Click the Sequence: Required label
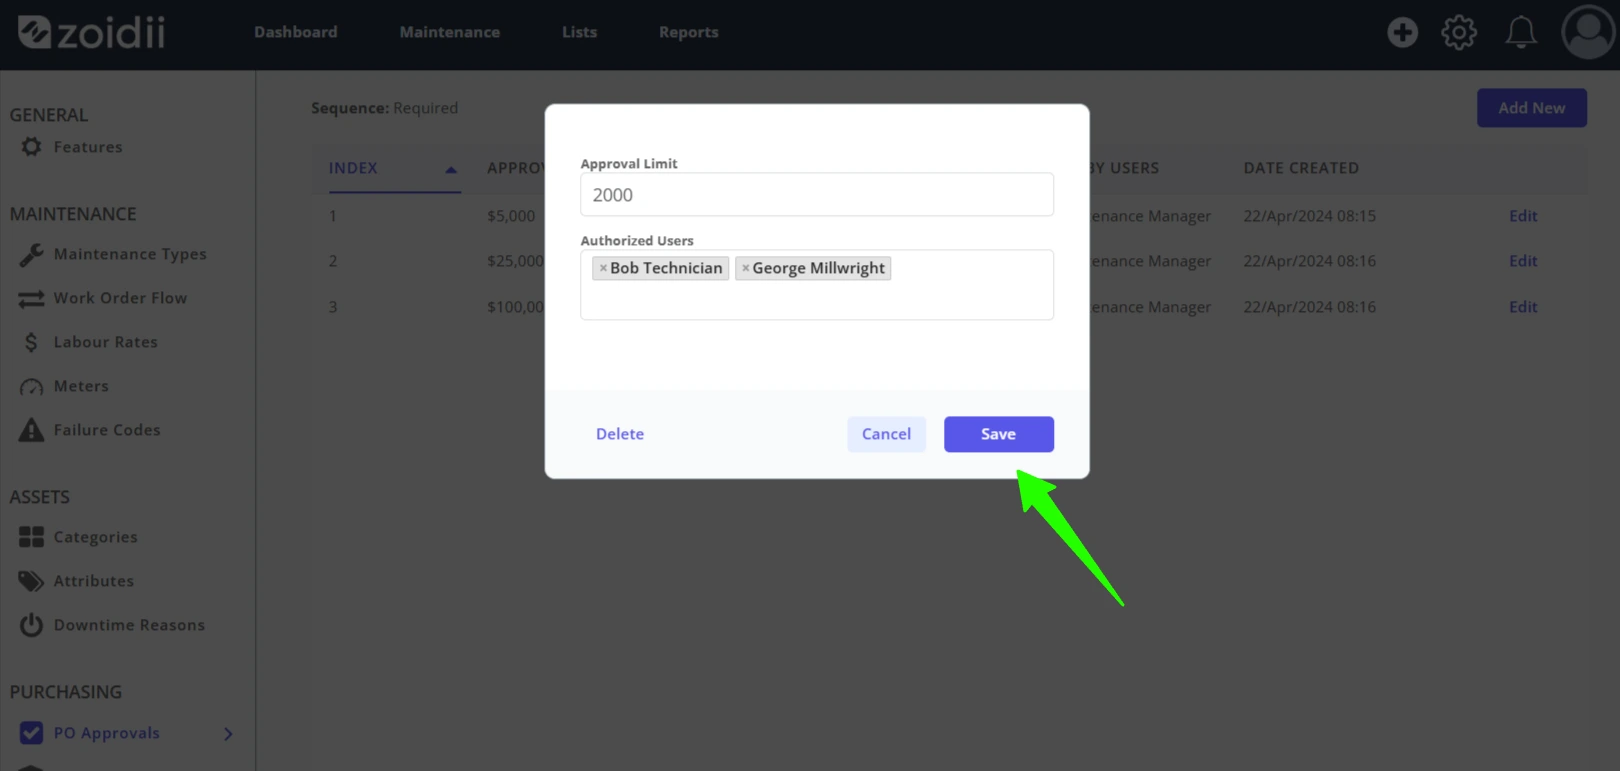 pyautogui.click(x=384, y=108)
